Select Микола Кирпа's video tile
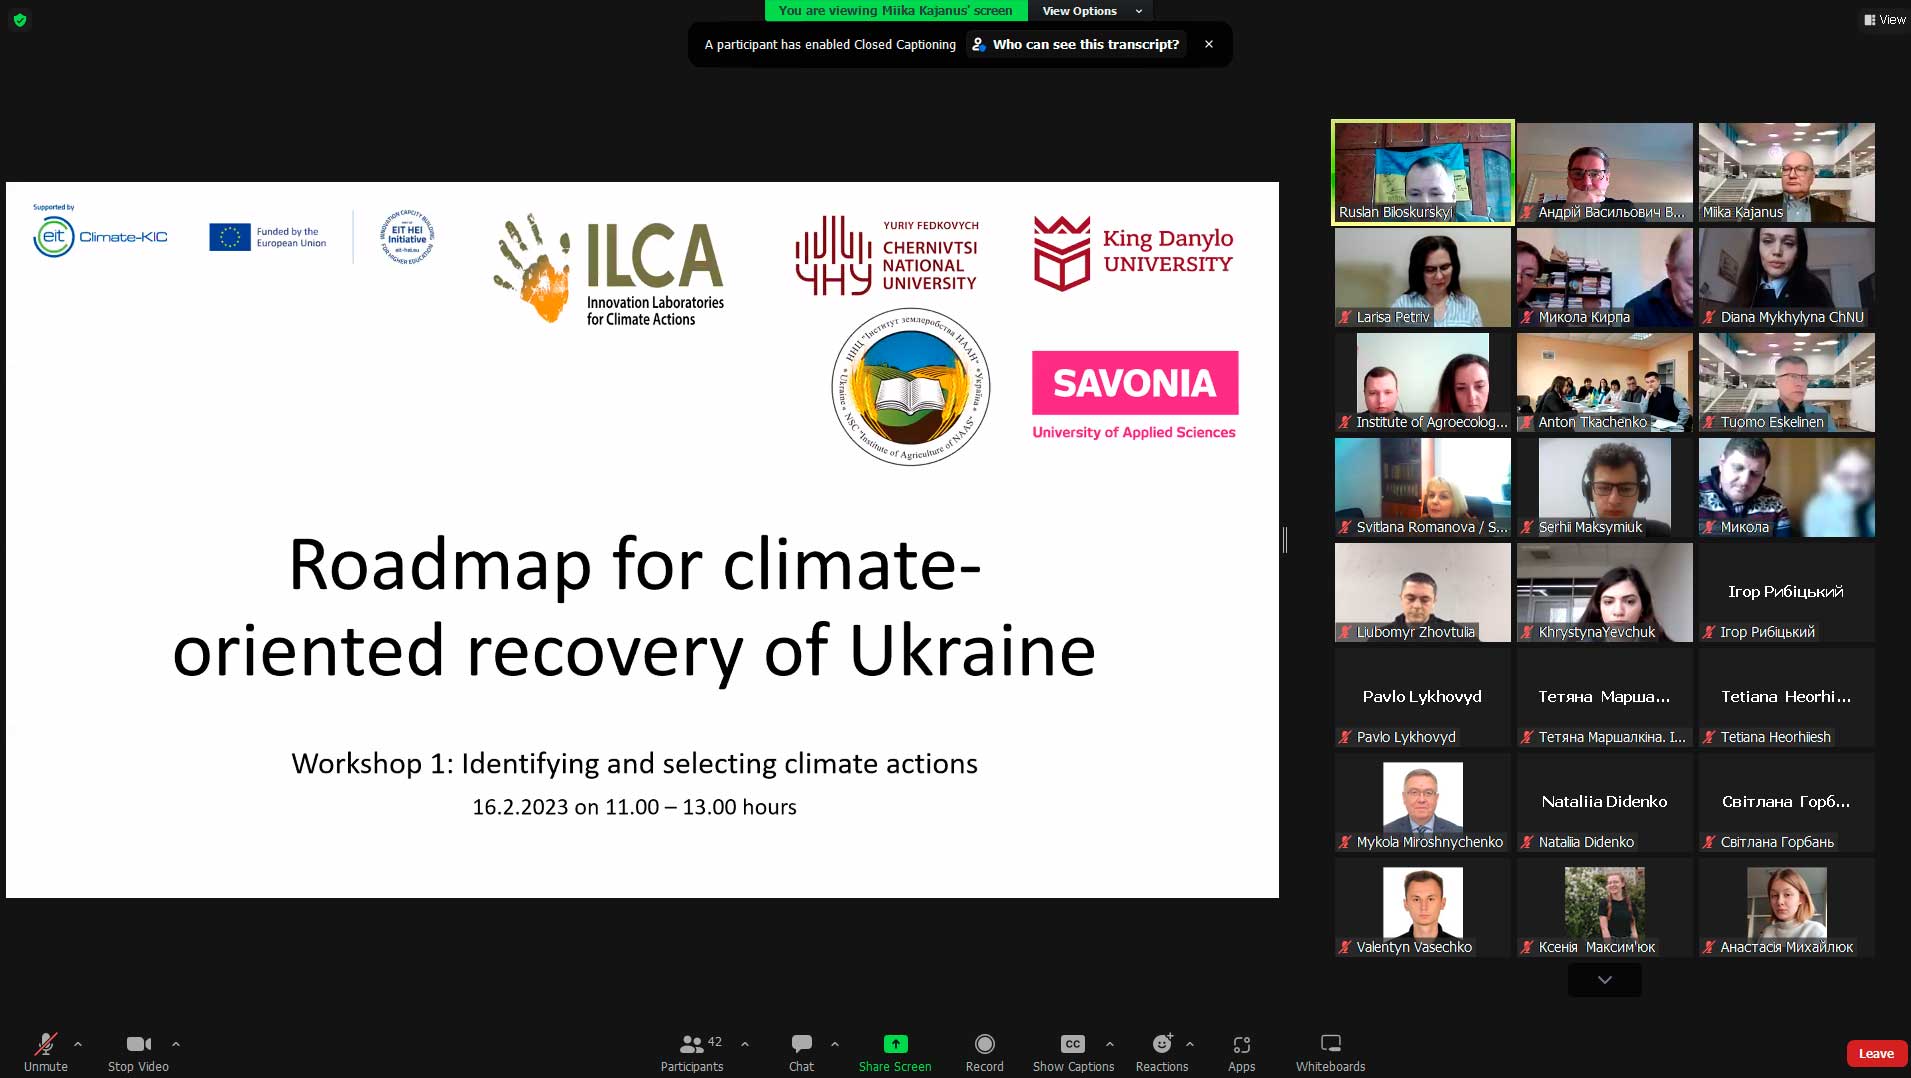Viewport: 1911px width, 1078px height. (1605, 277)
